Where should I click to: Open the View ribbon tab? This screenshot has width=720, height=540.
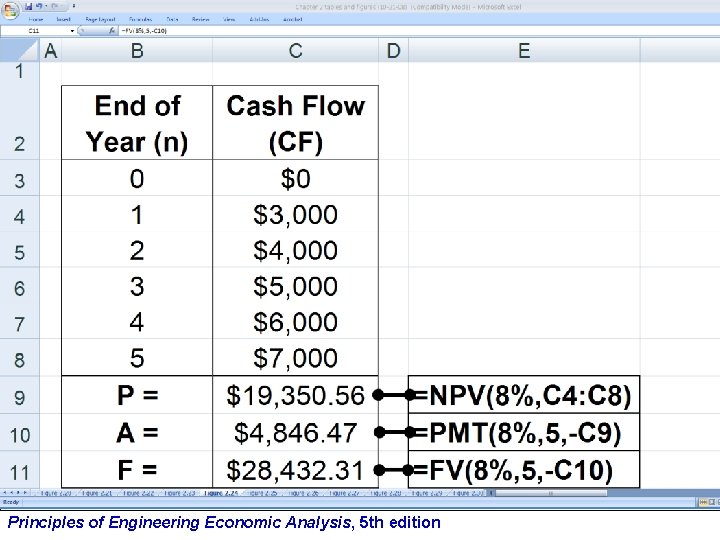(x=229, y=19)
